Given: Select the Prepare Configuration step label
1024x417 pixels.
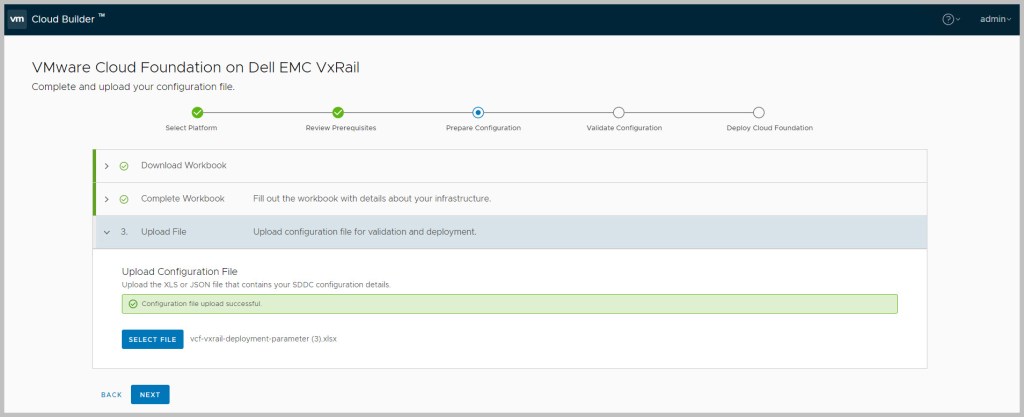Looking at the screenshot, I should click(x=483, y=128).
